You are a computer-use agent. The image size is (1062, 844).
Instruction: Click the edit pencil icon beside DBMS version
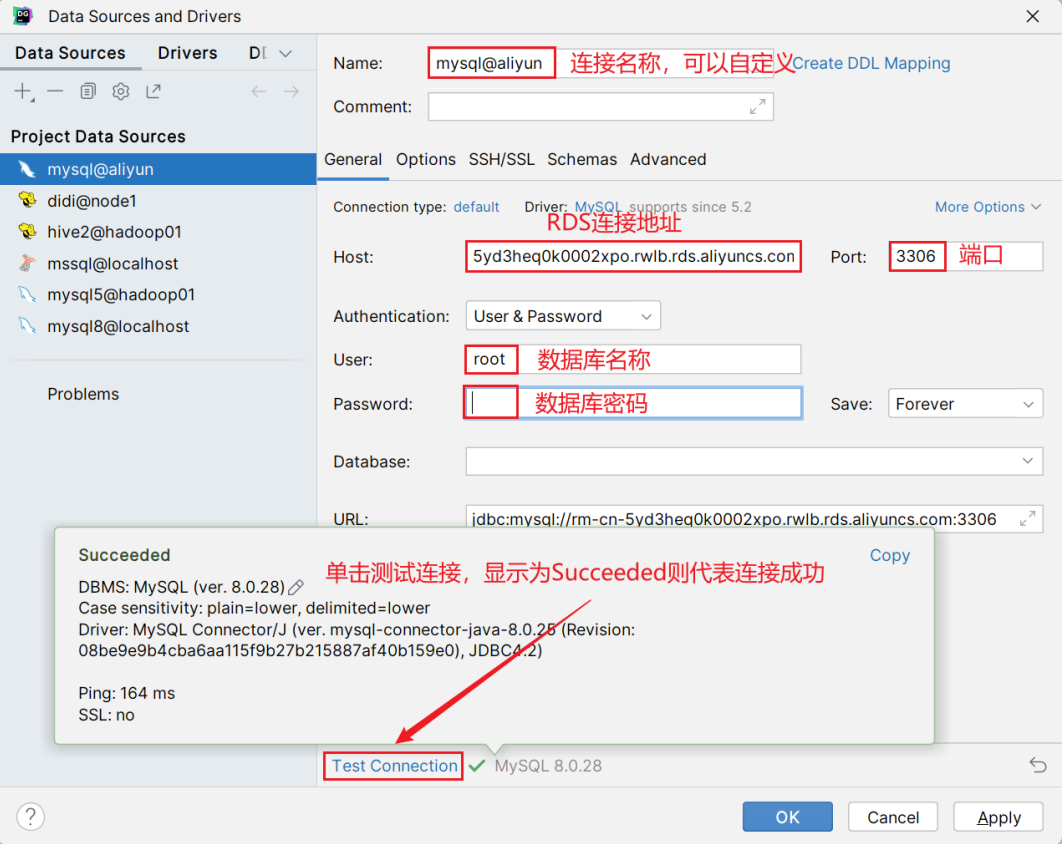296,587
